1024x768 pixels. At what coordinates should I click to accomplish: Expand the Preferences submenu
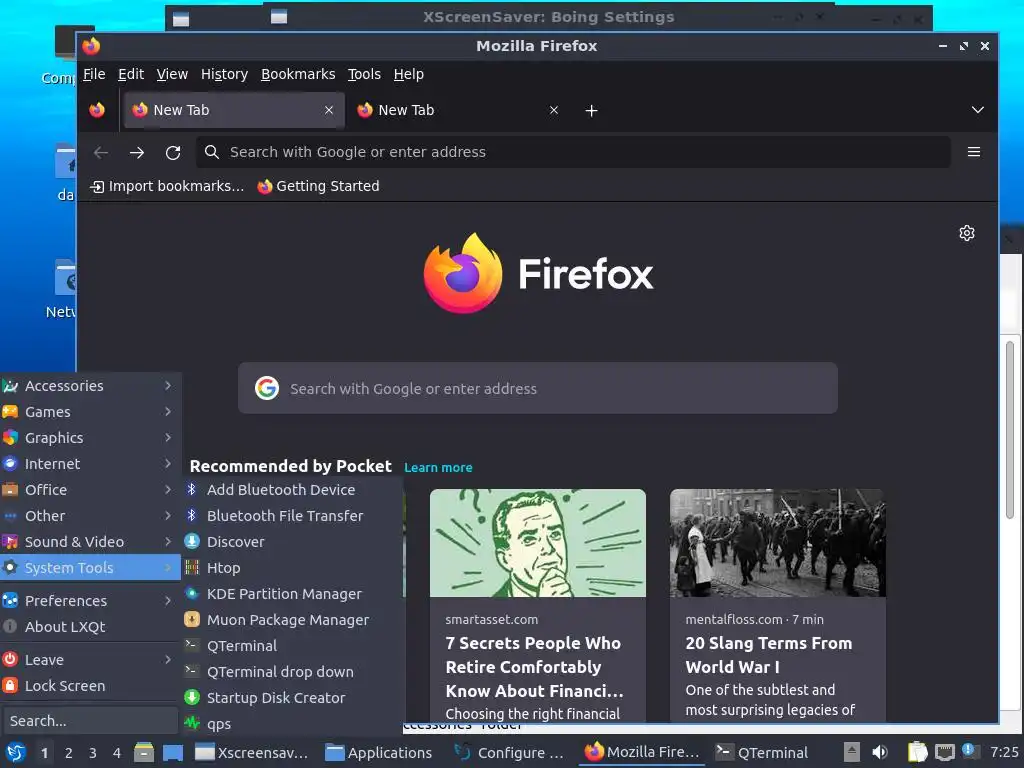[x=90, y=601]
